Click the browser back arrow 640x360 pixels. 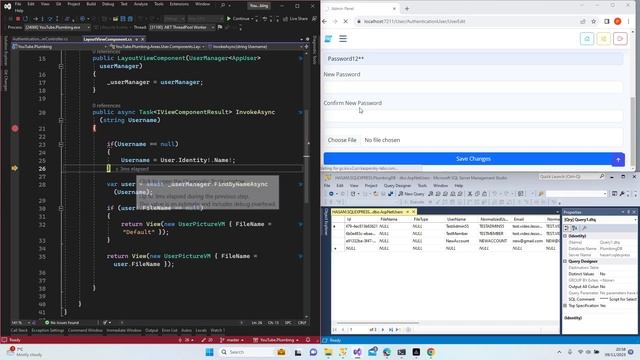(x=325, y=21)
